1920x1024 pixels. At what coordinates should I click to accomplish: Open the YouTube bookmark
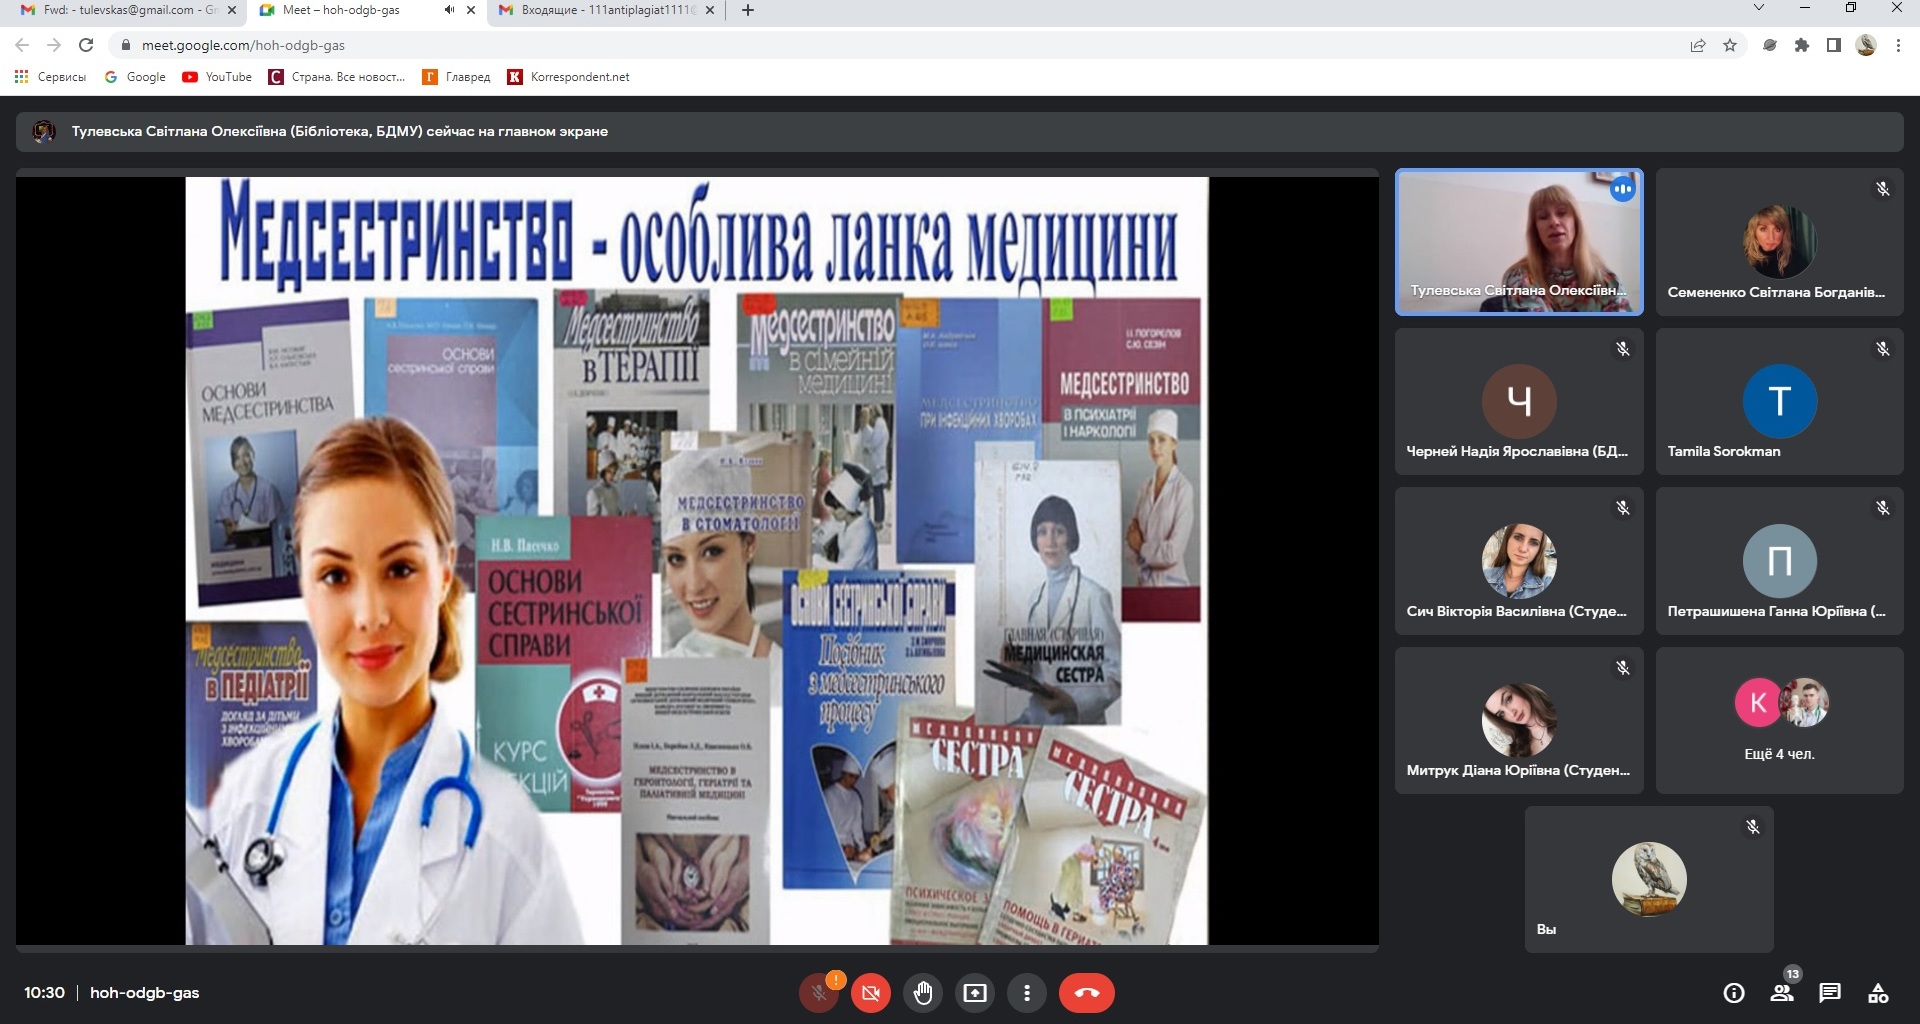217,77
